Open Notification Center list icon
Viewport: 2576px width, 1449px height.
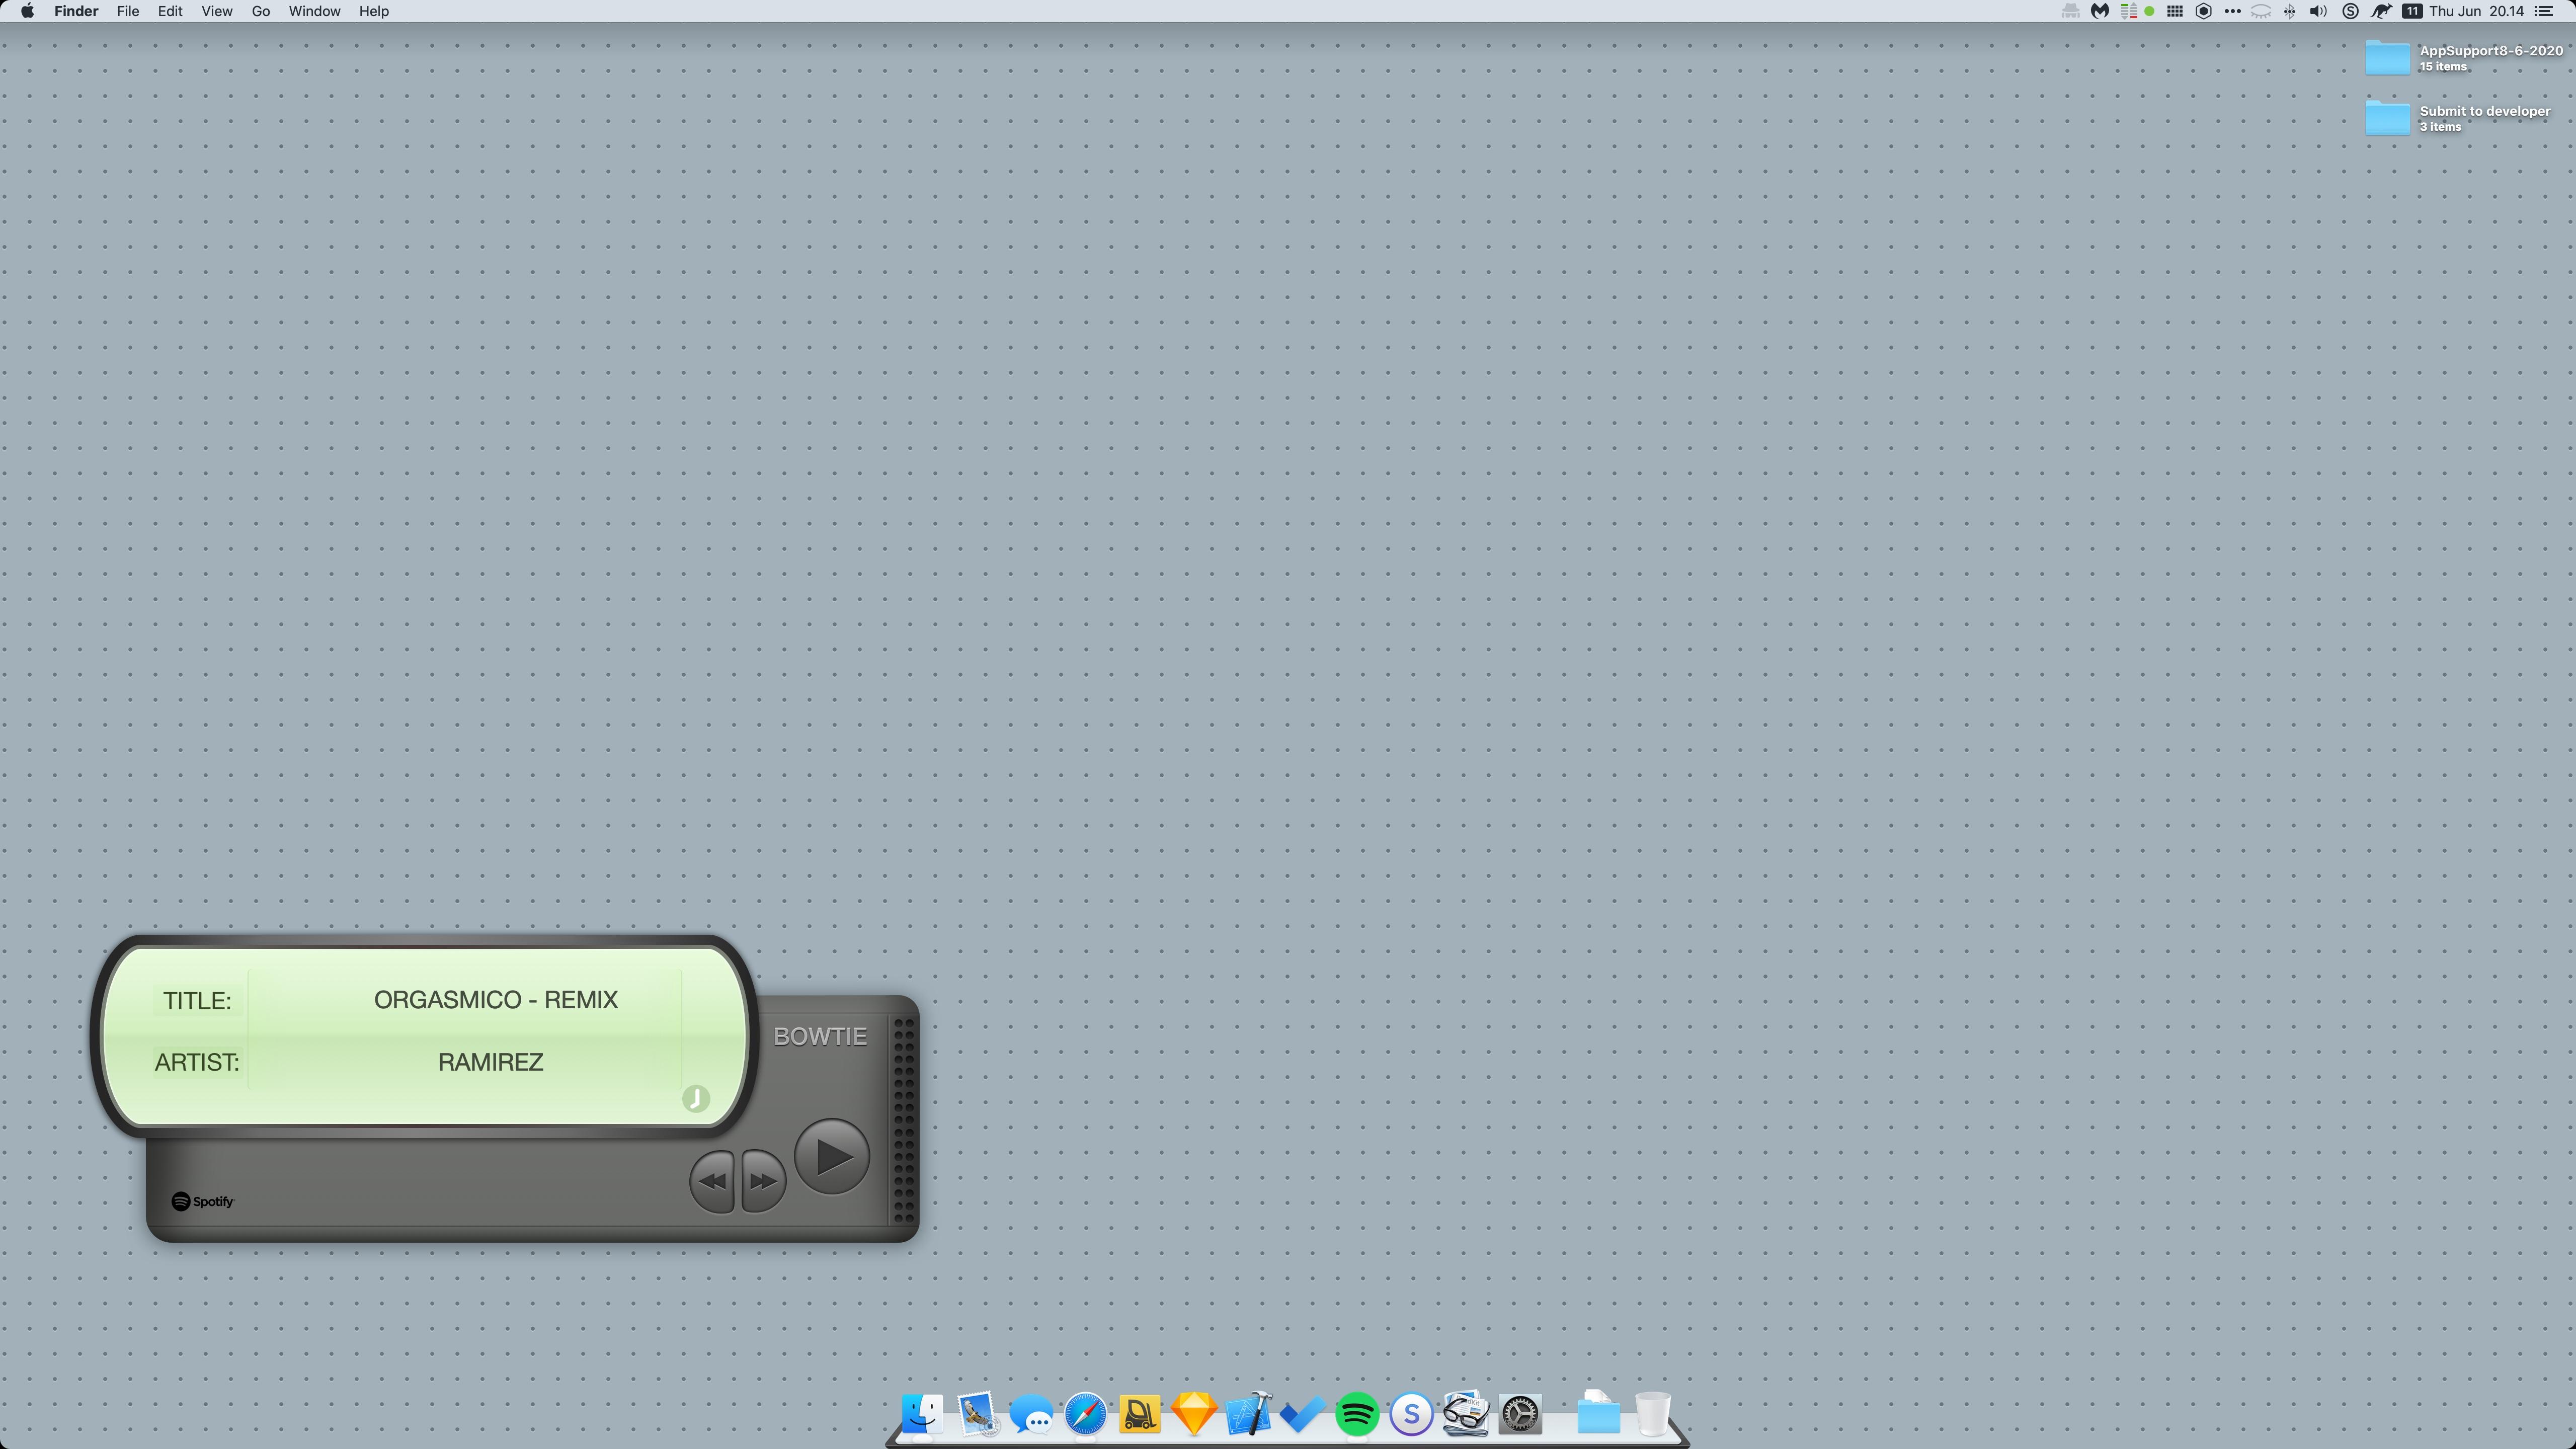(x=2544, y=11)
